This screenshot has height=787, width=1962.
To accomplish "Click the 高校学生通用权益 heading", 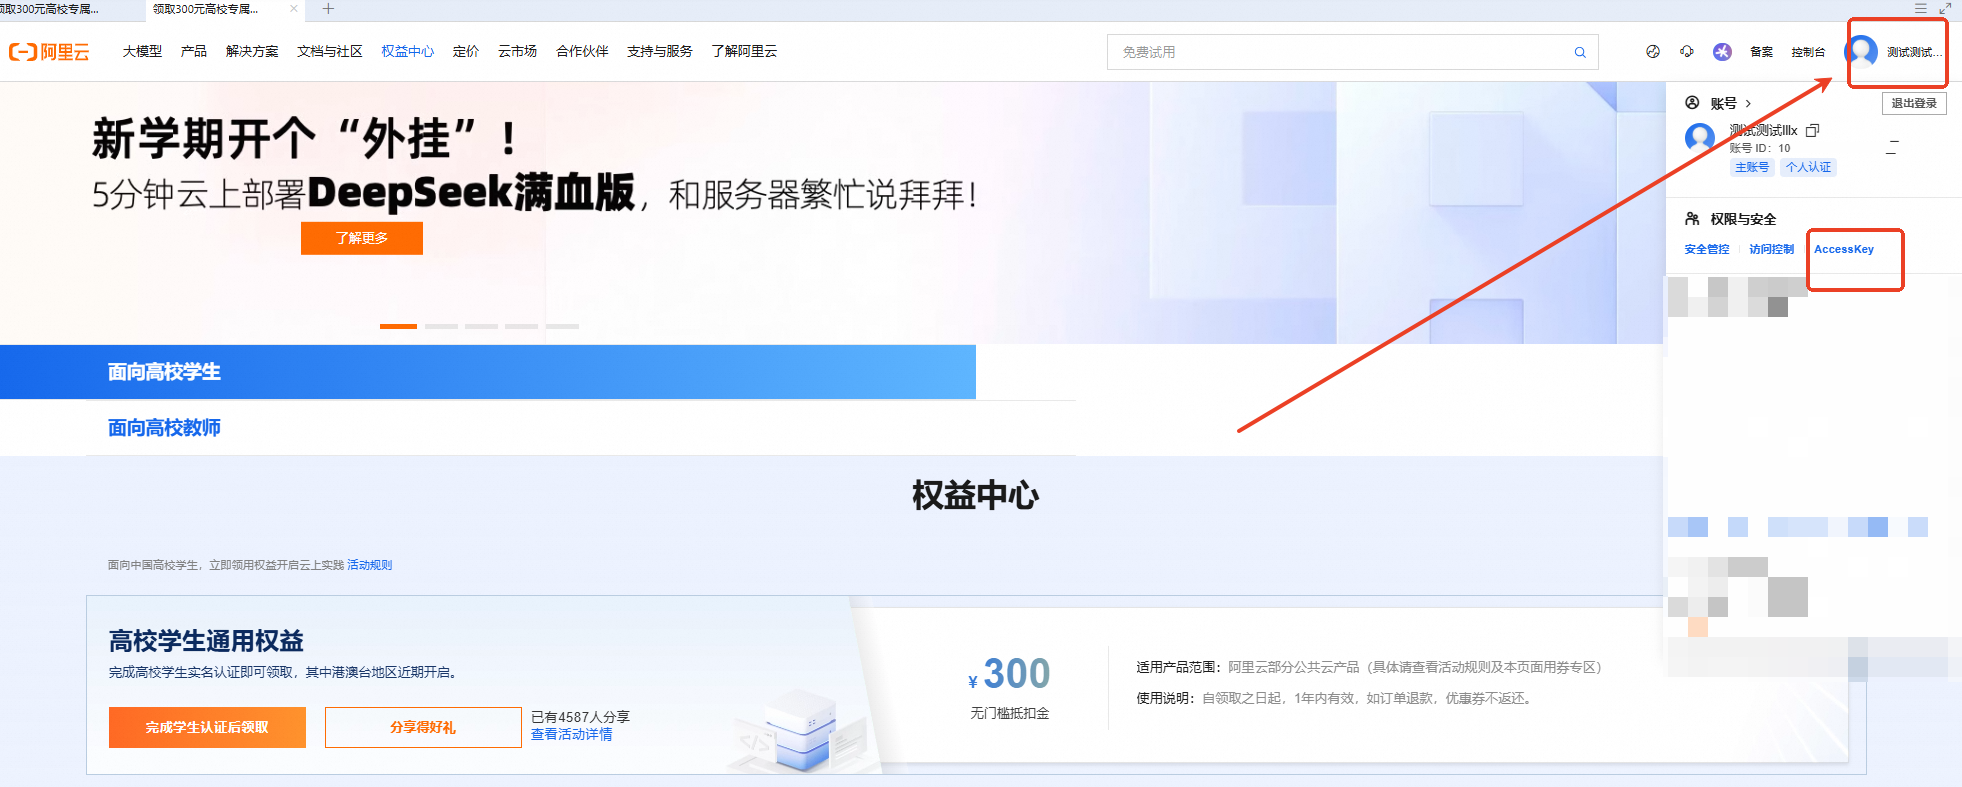I will coord(206,641).
